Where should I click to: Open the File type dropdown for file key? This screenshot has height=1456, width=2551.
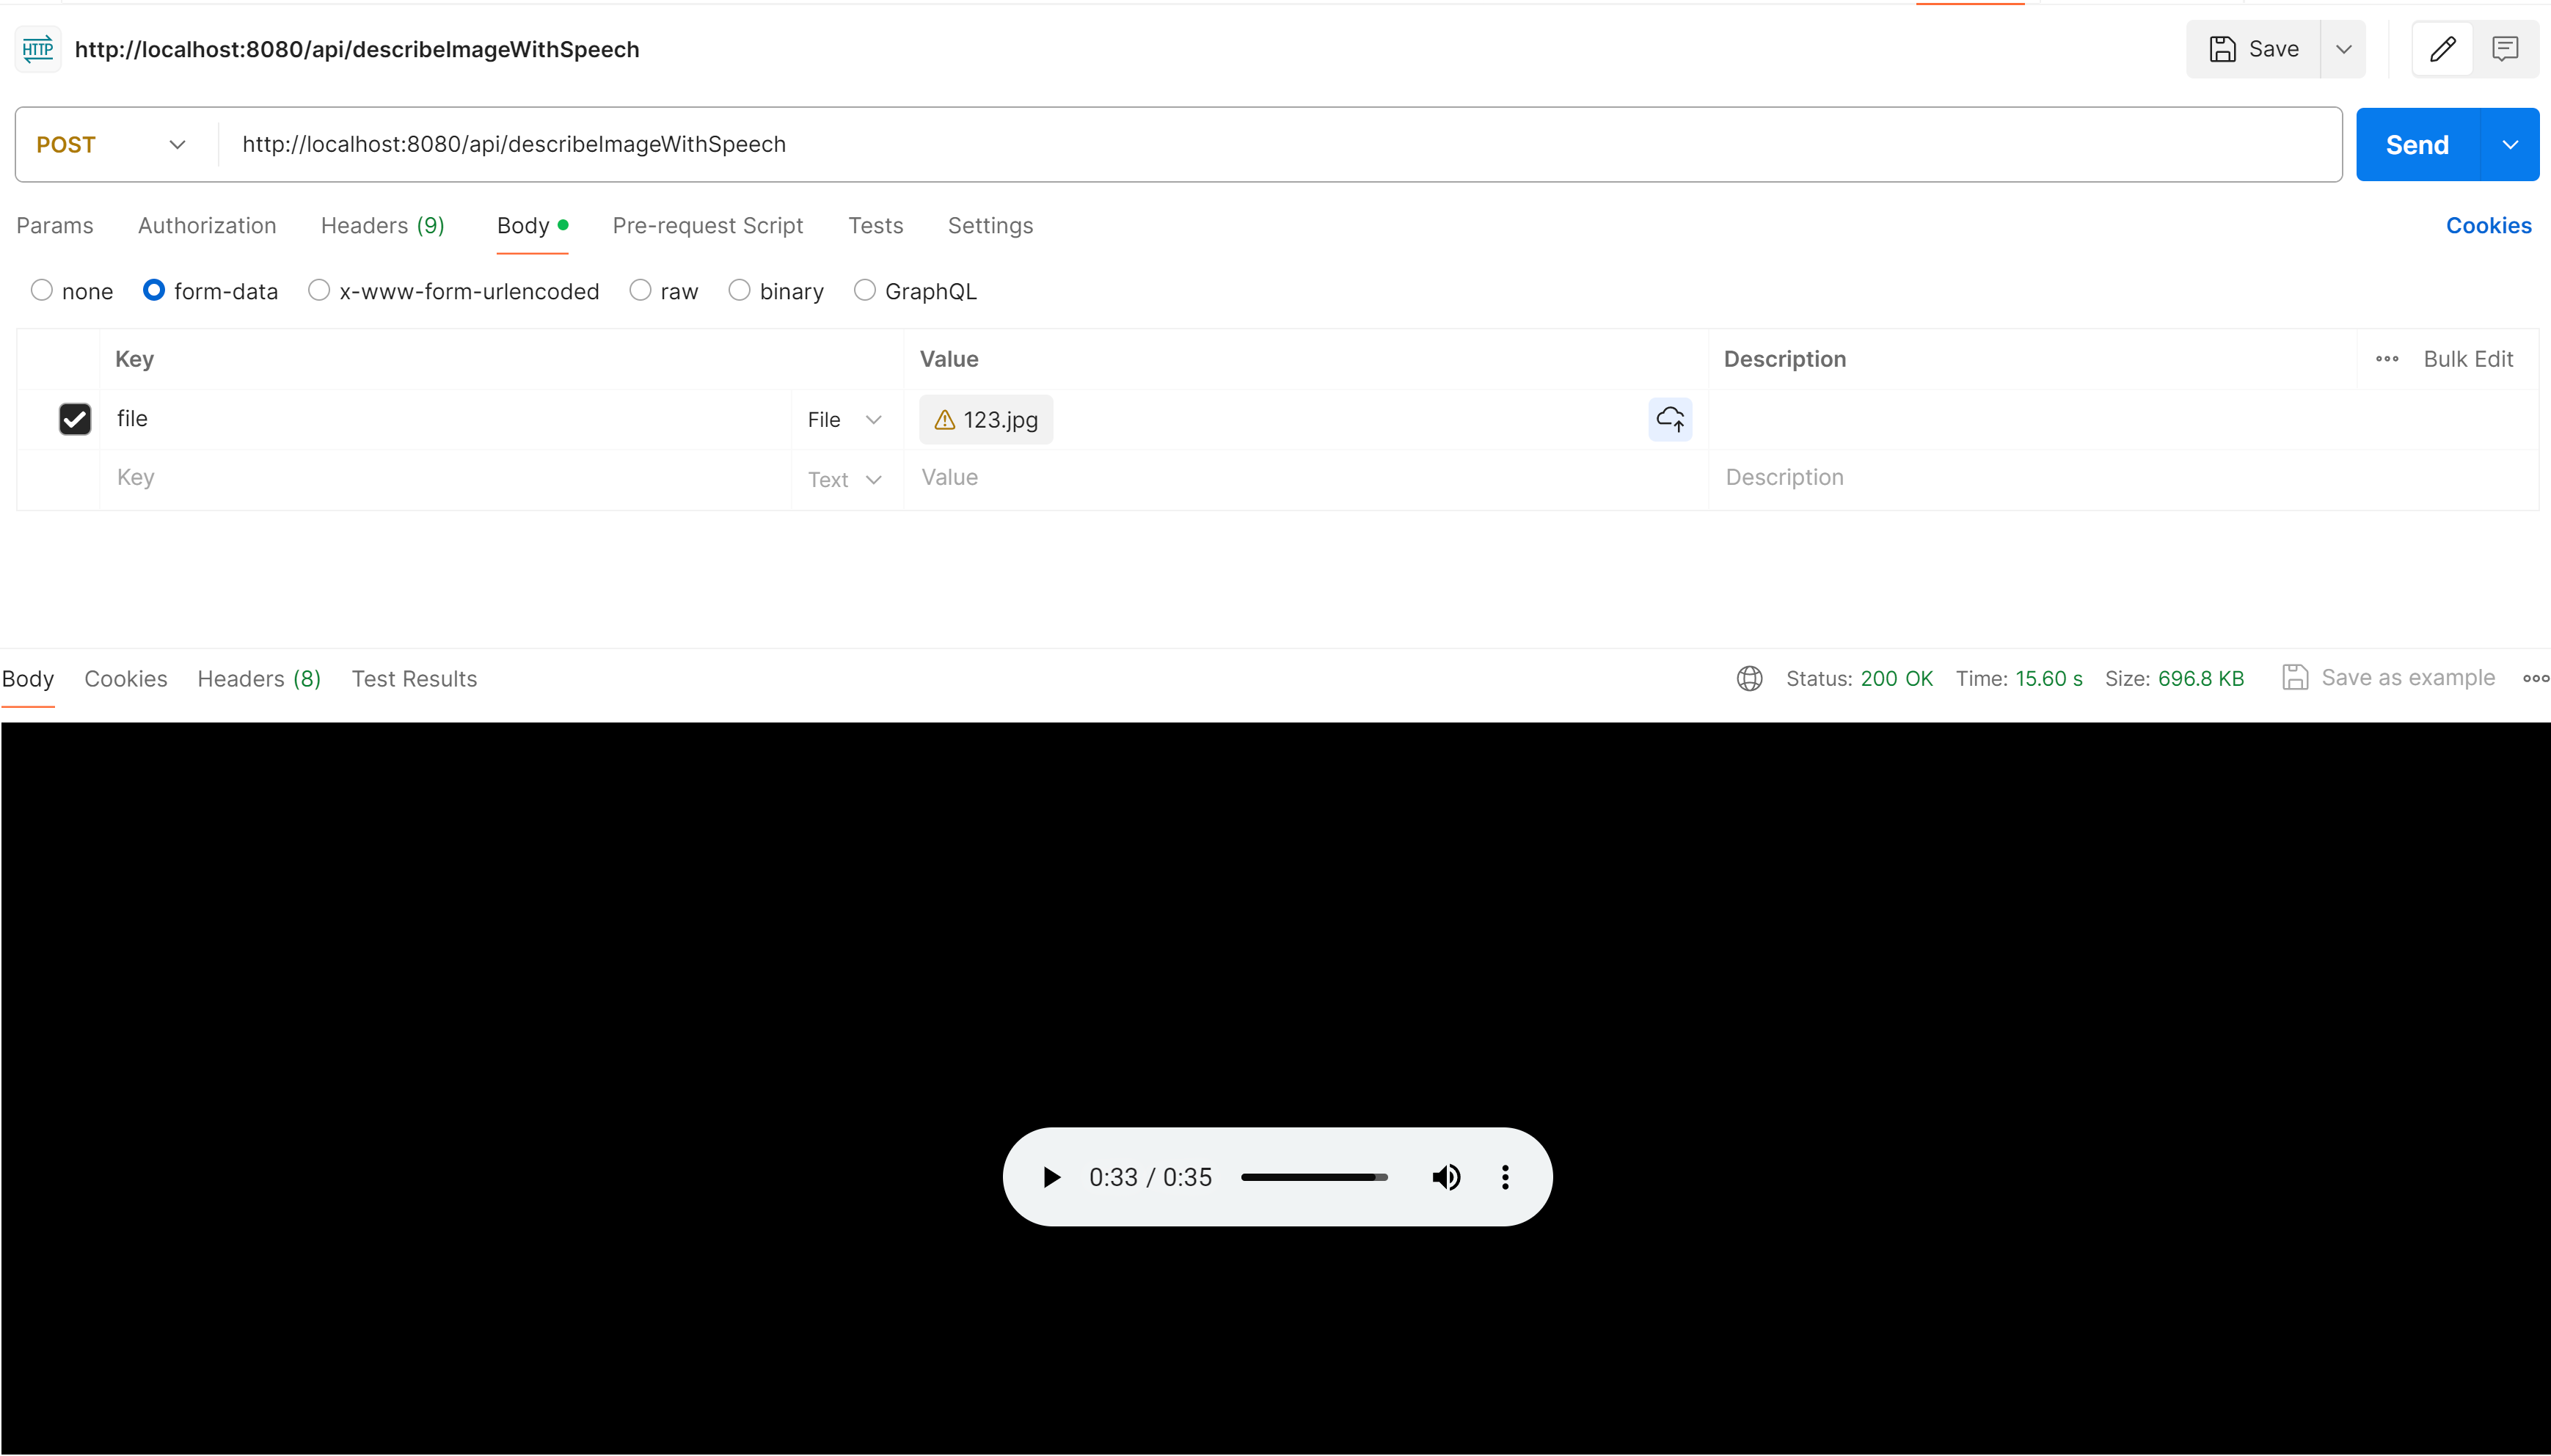pos(845,420)
